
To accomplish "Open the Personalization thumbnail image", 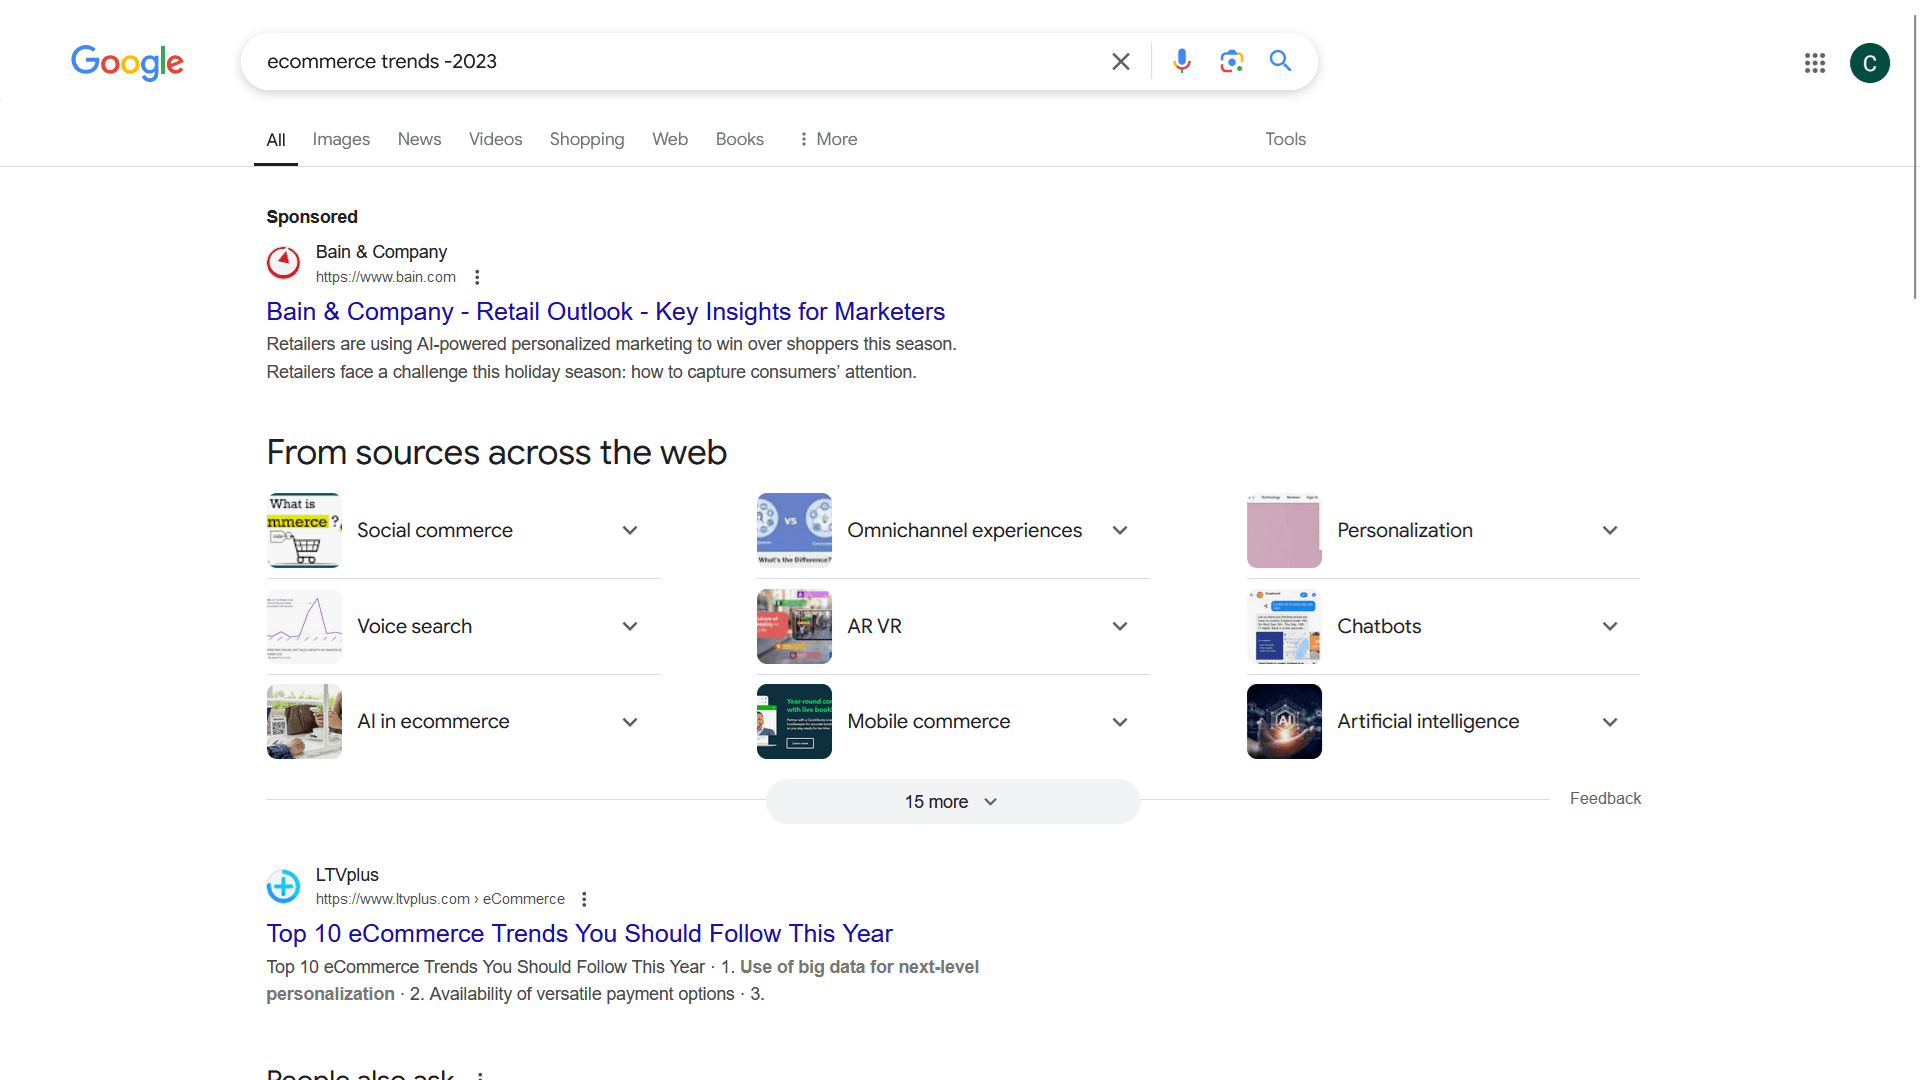I will pyautogui.click(x=1284, y=530).
